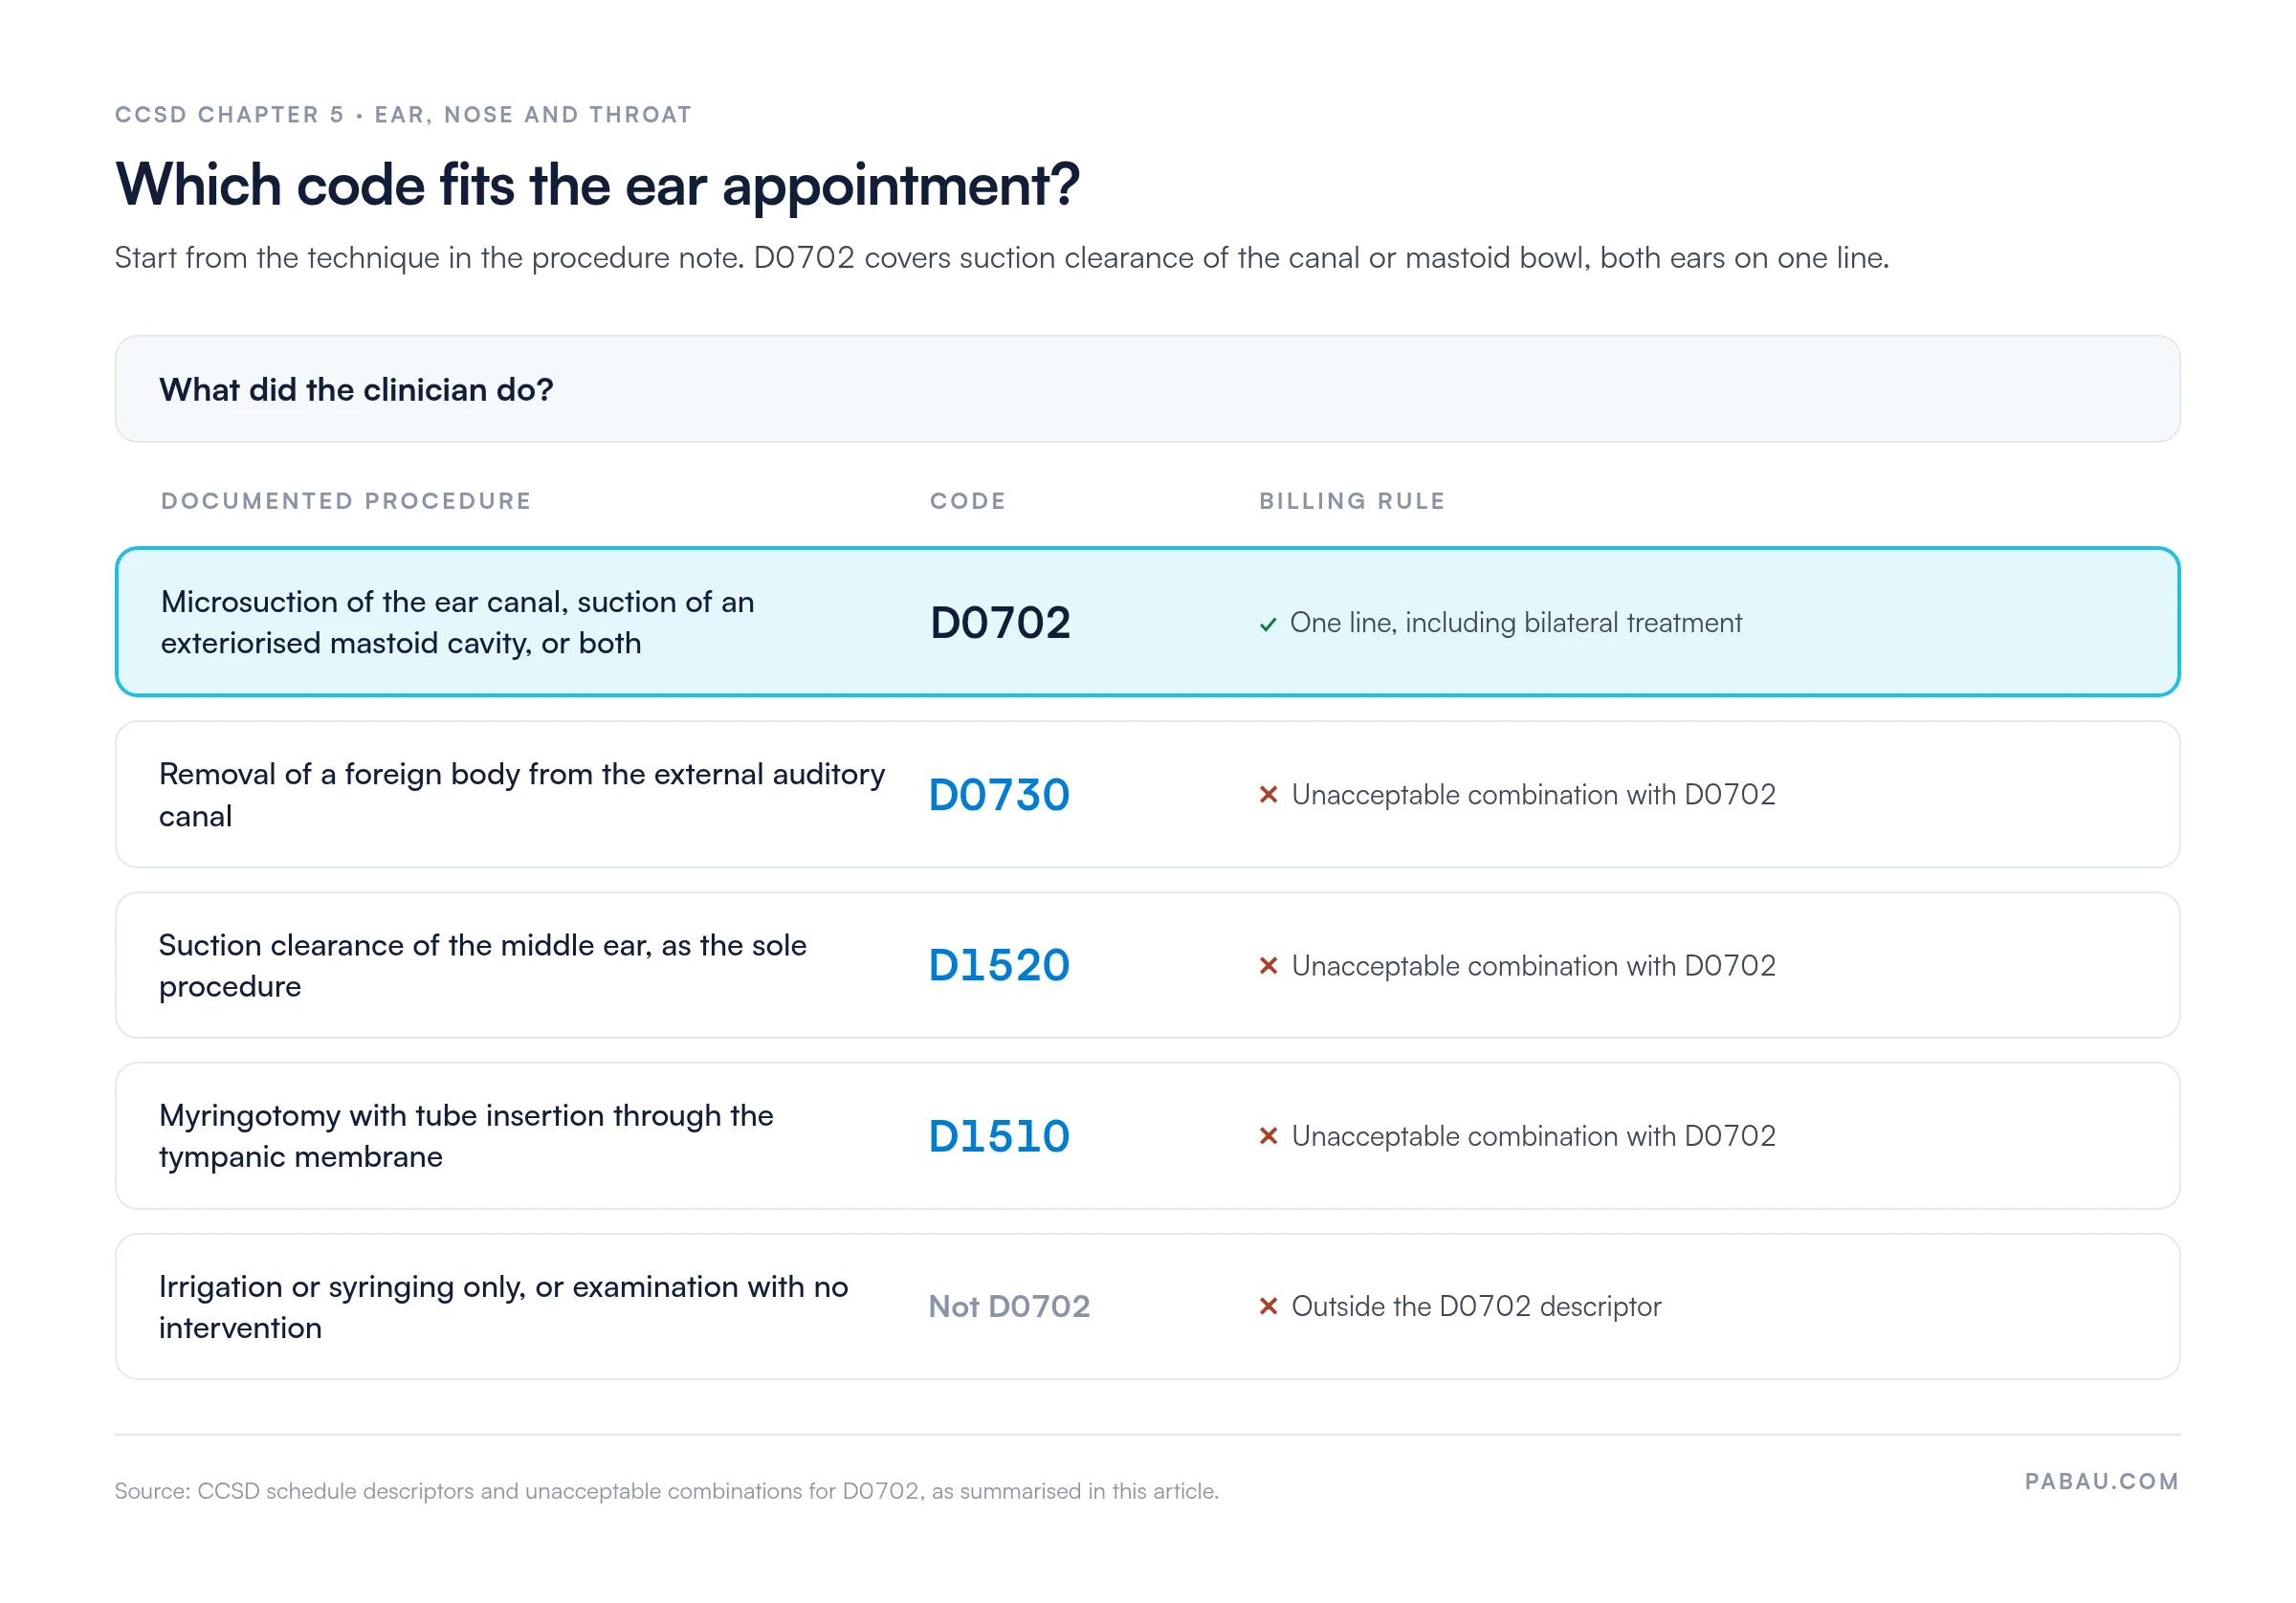
Task: Click 'CCSD CHAPTER 5 · EAR, NOSE AND THROAT' label
Action: coord(403,115)
